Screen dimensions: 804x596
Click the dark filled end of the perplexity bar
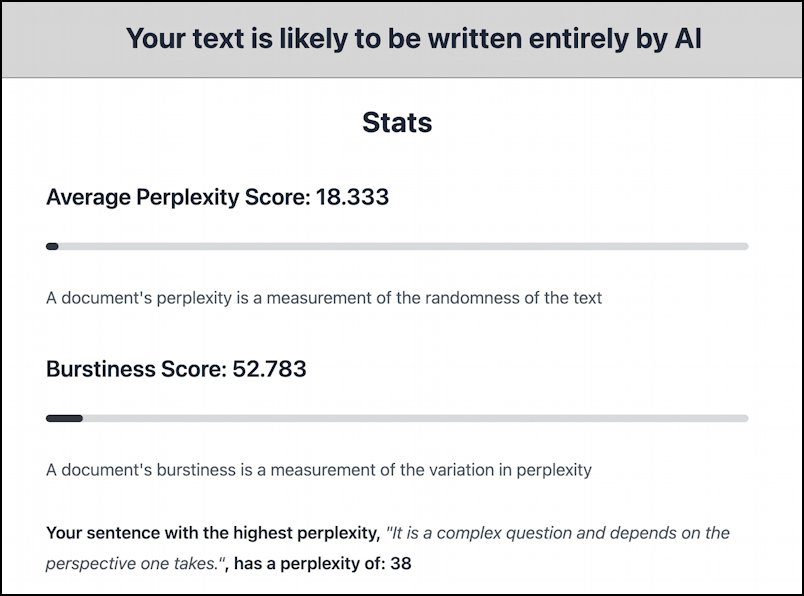point(52,246)
